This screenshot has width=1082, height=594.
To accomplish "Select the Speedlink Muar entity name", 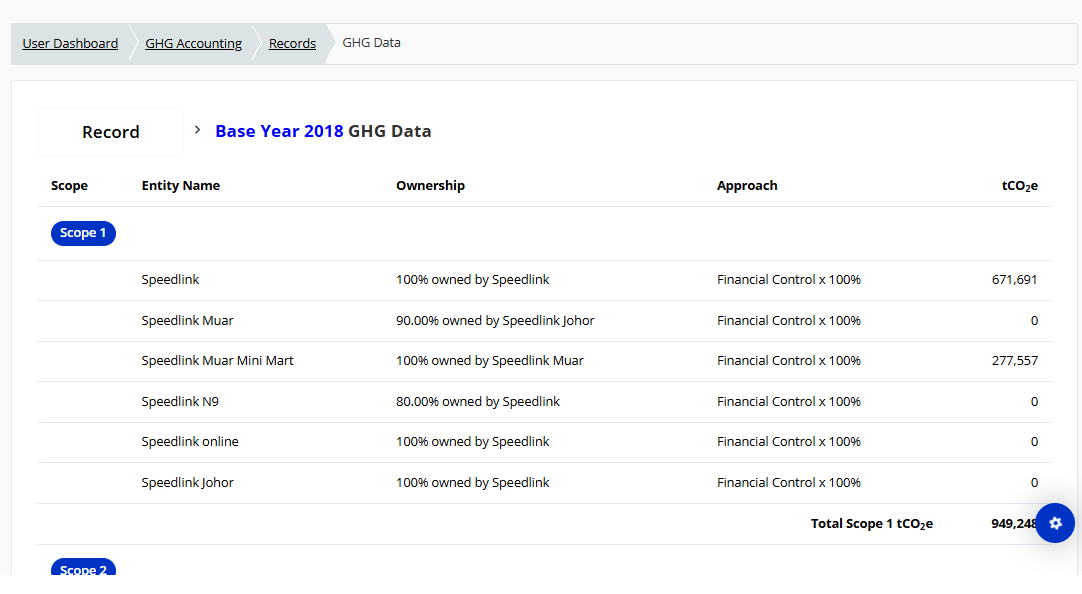I will 187,321.
